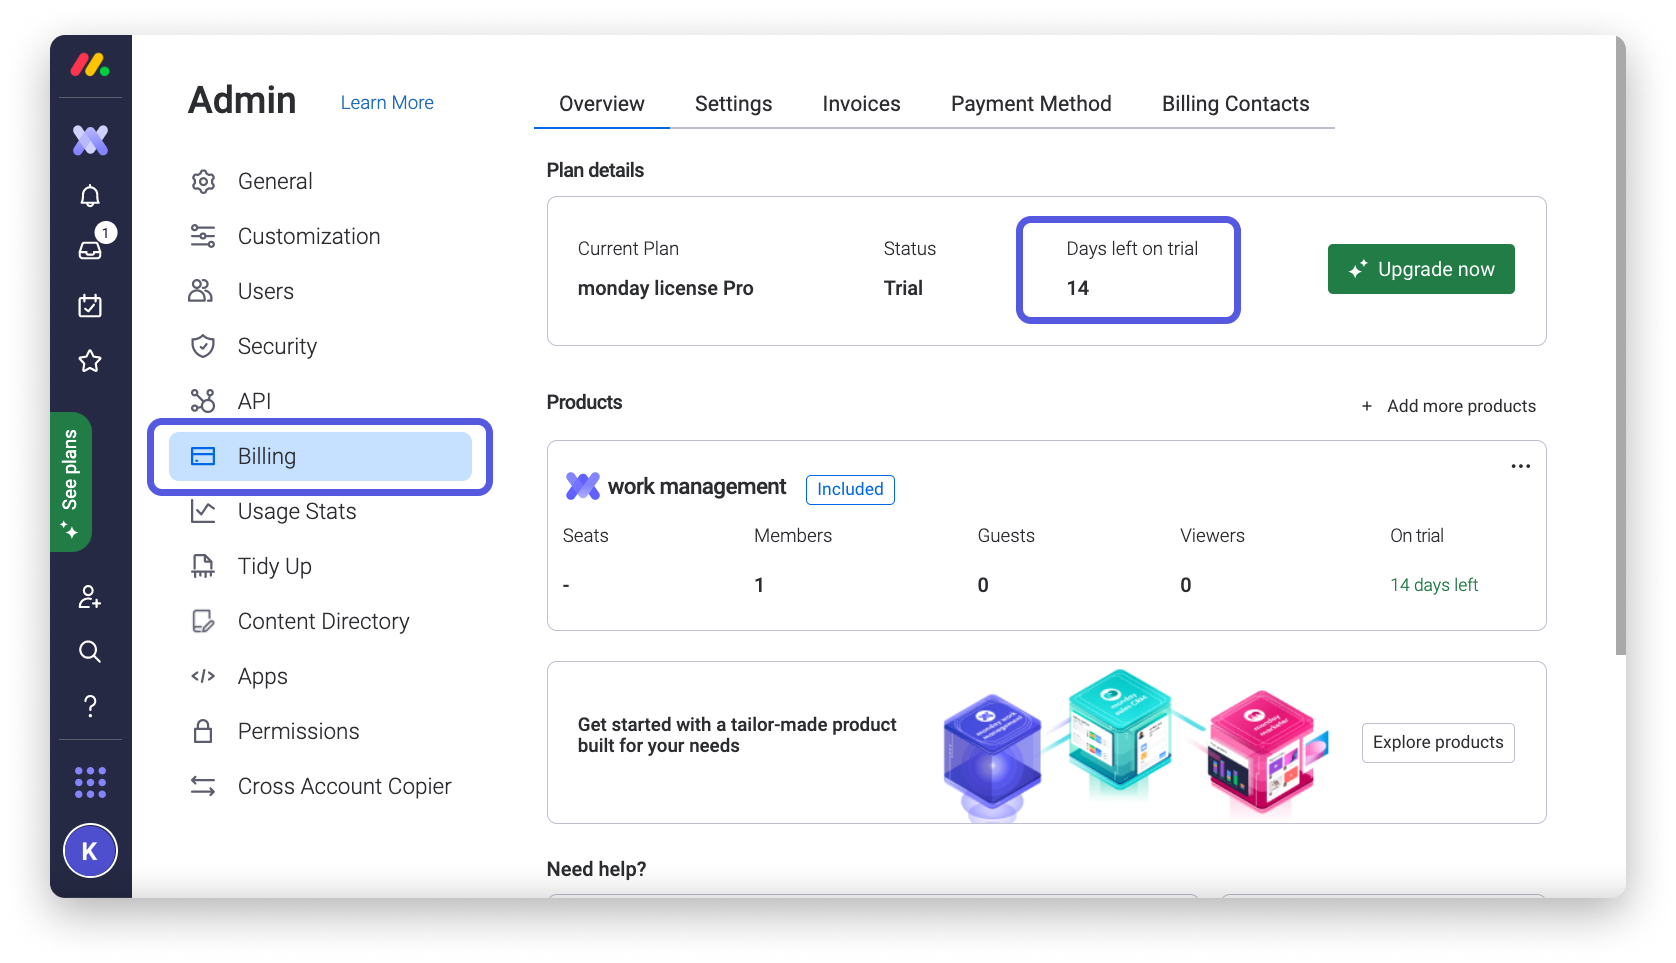Click the vertical page scrollbar
The width and height of the screenshot is (1676, 963).
point(1620,350)
